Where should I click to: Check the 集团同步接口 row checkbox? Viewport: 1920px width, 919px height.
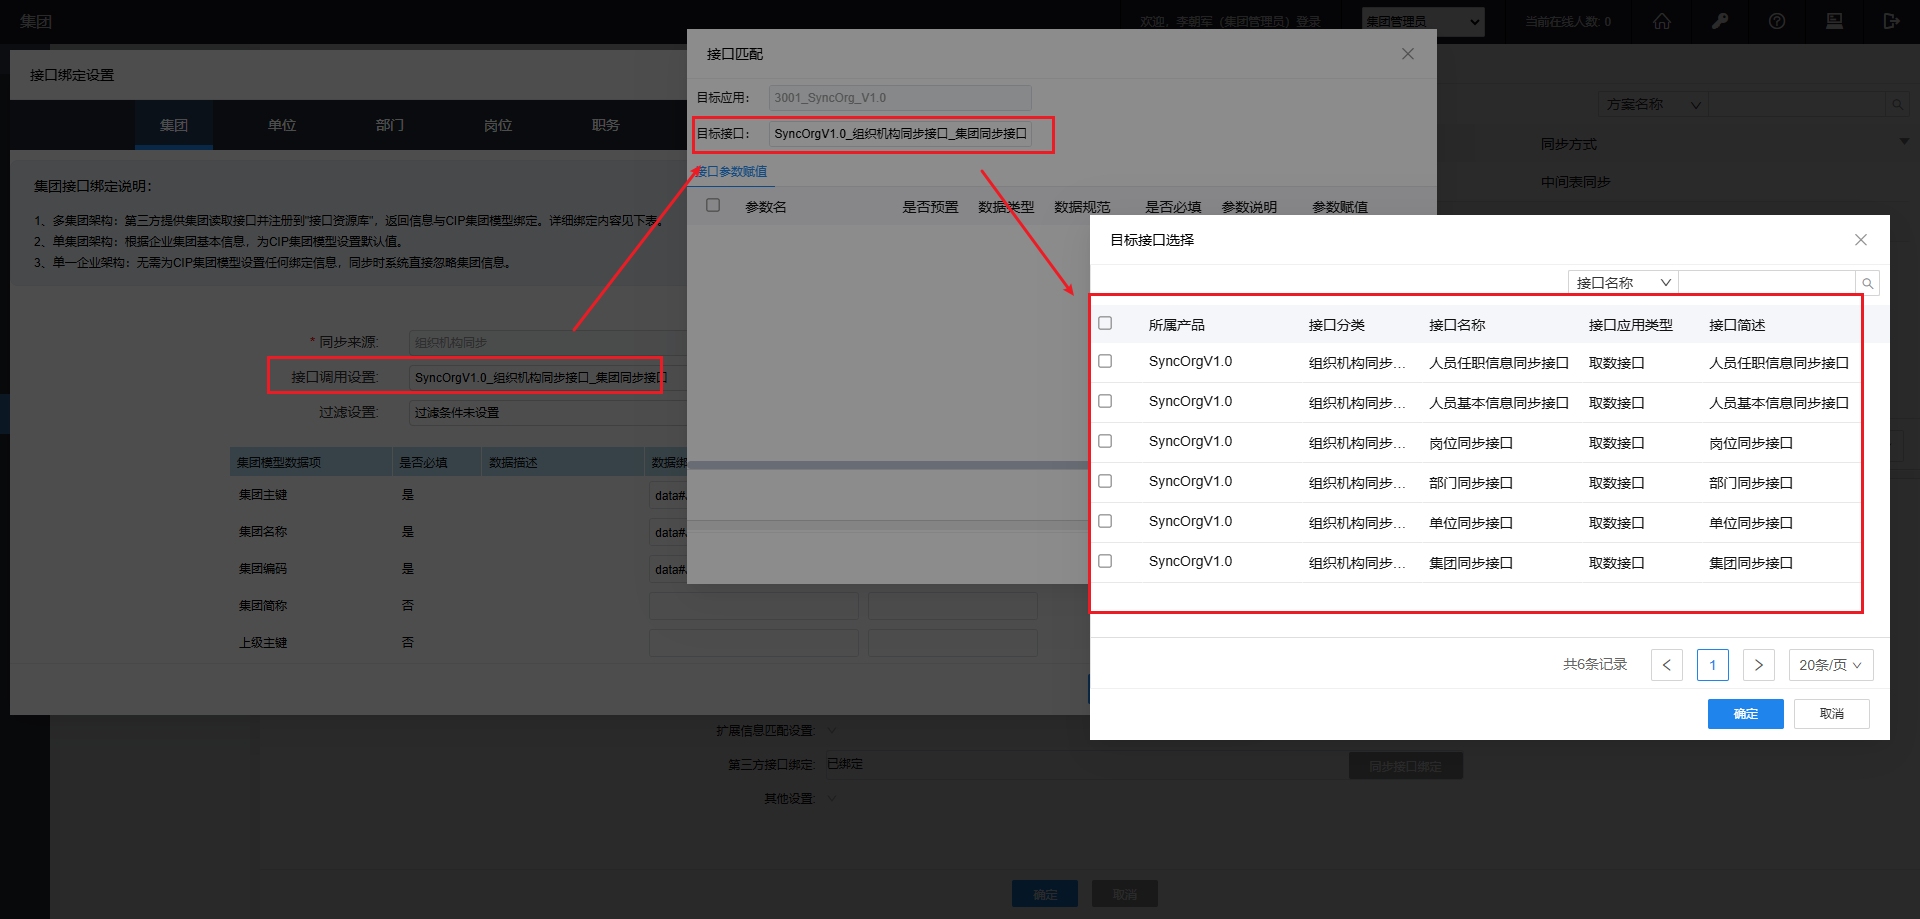tap(1105, 561)
